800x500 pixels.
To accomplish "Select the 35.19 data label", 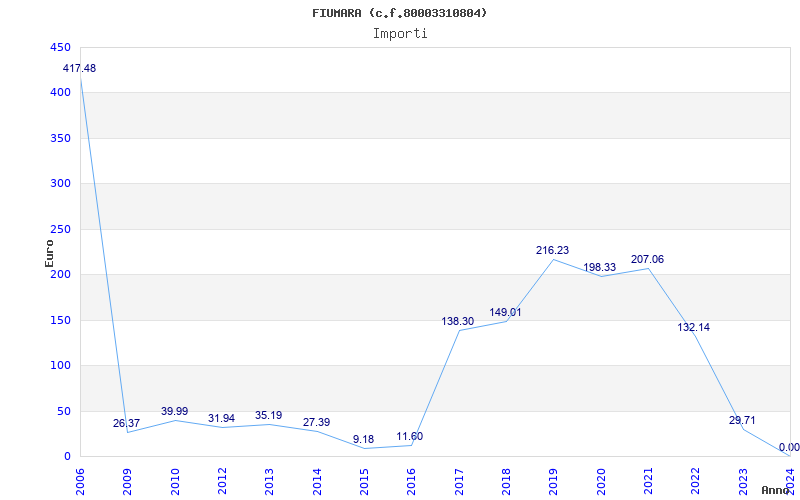I will pyautogui.click(x=268, y=415).
